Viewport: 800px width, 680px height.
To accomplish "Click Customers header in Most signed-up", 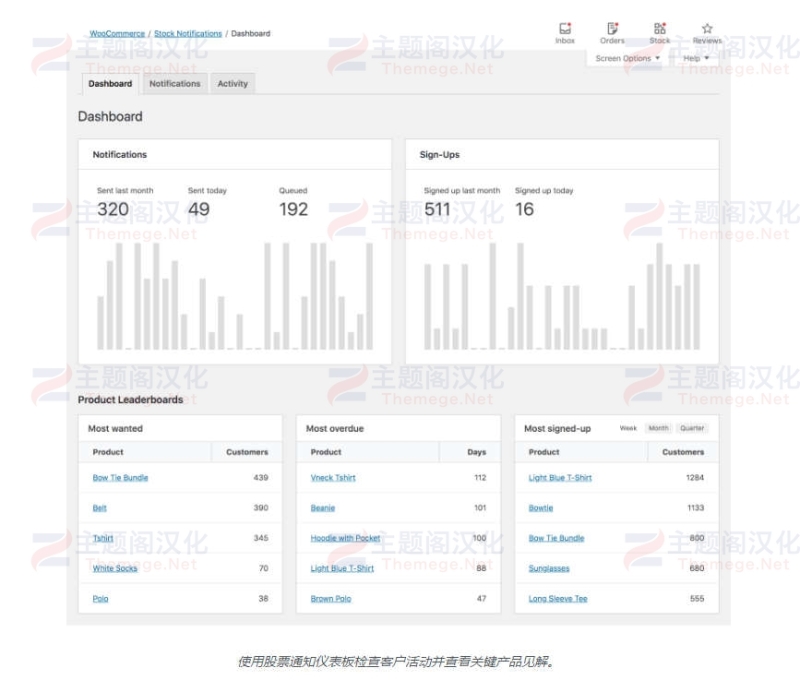I will [683, 452].
